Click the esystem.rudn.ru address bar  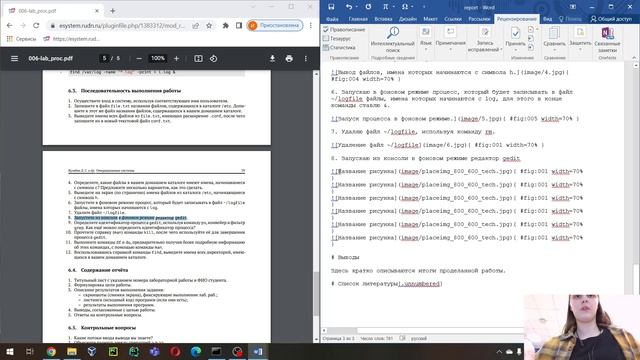122,25
